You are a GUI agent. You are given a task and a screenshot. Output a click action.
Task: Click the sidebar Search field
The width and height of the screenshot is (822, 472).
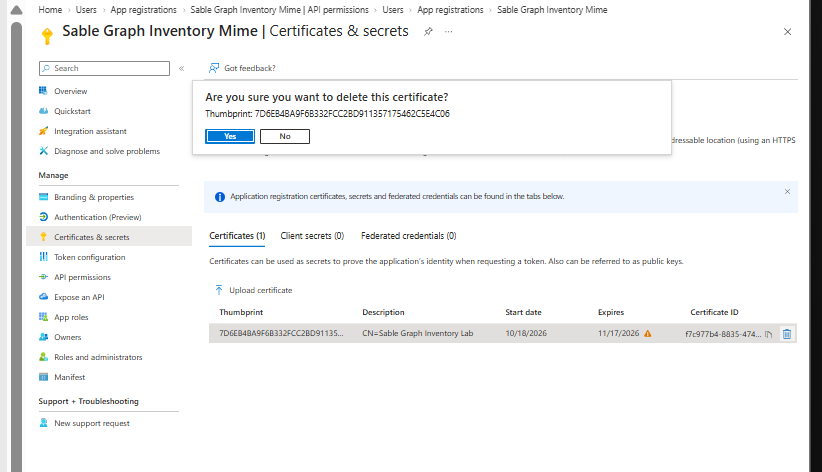104,68
